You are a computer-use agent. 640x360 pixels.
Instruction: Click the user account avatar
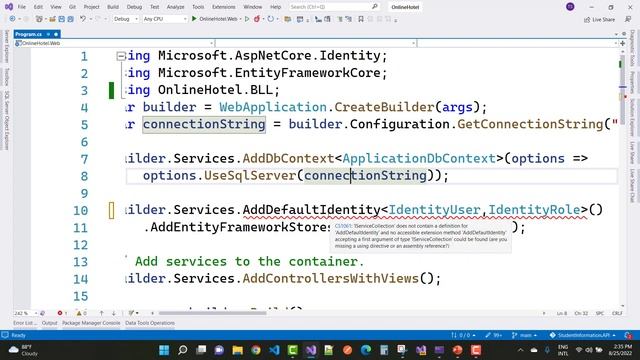pos(570,7)
